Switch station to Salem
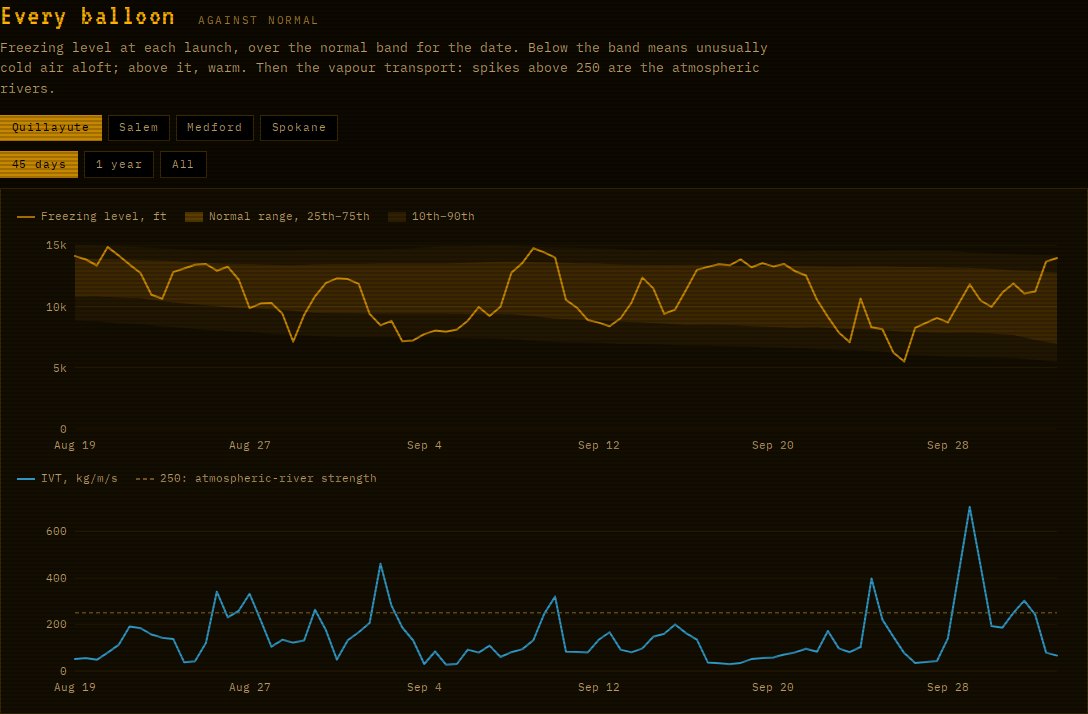Viewport: 1088px width, 714px height. pos(139,128)
